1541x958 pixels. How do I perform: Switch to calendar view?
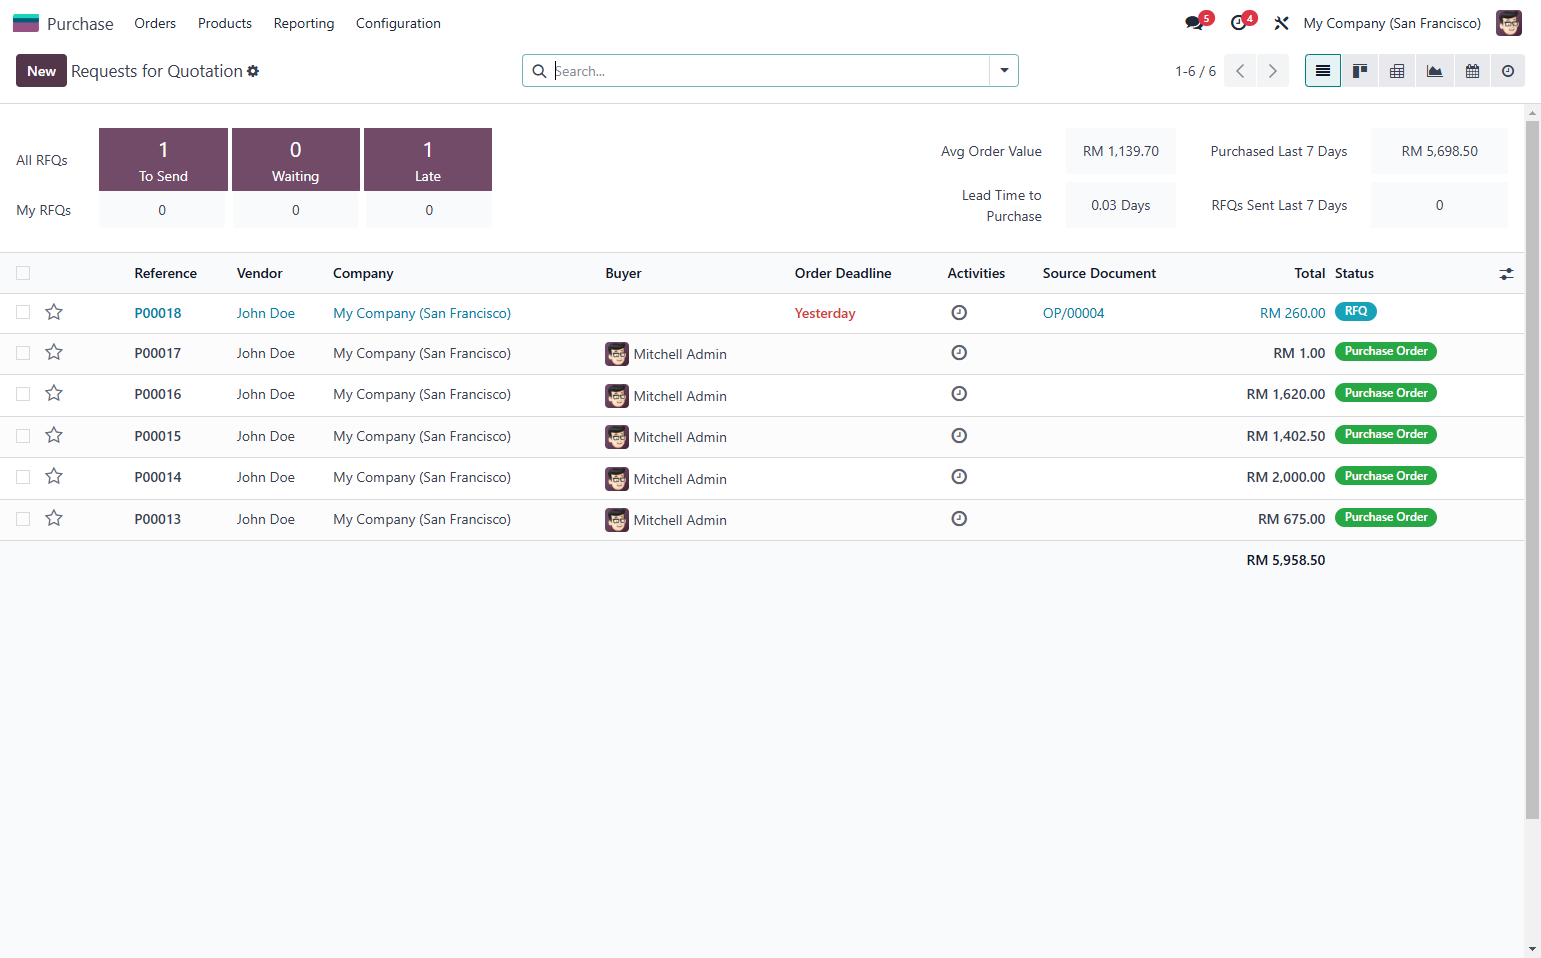[1472, 71]
